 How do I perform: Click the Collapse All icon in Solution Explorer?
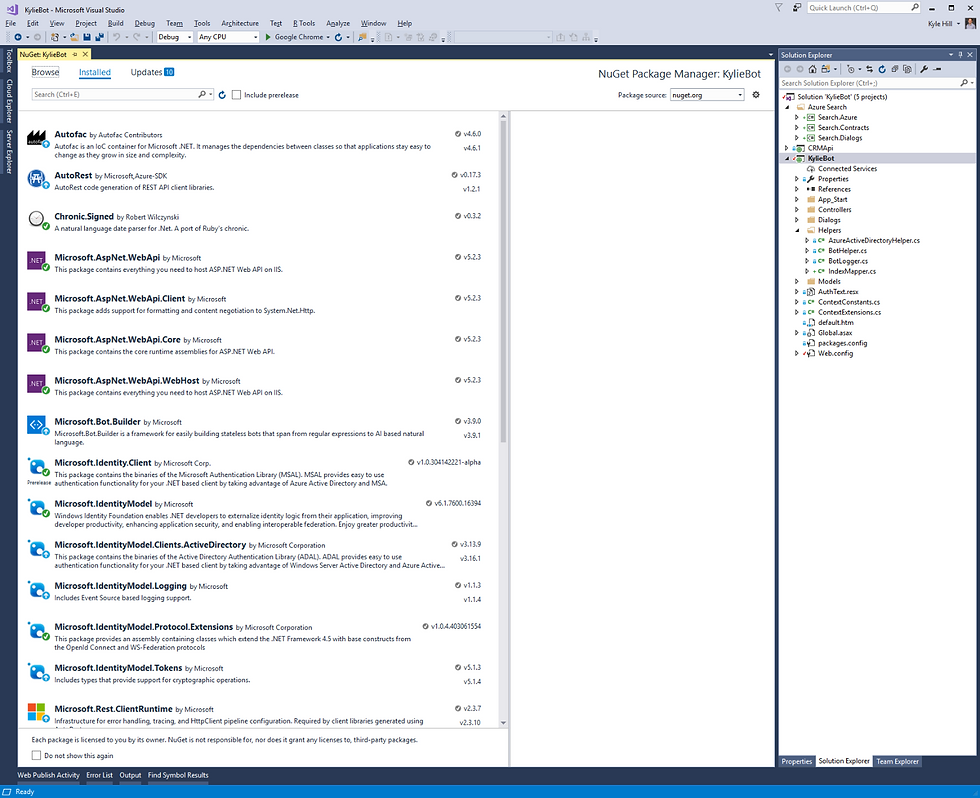894,69
